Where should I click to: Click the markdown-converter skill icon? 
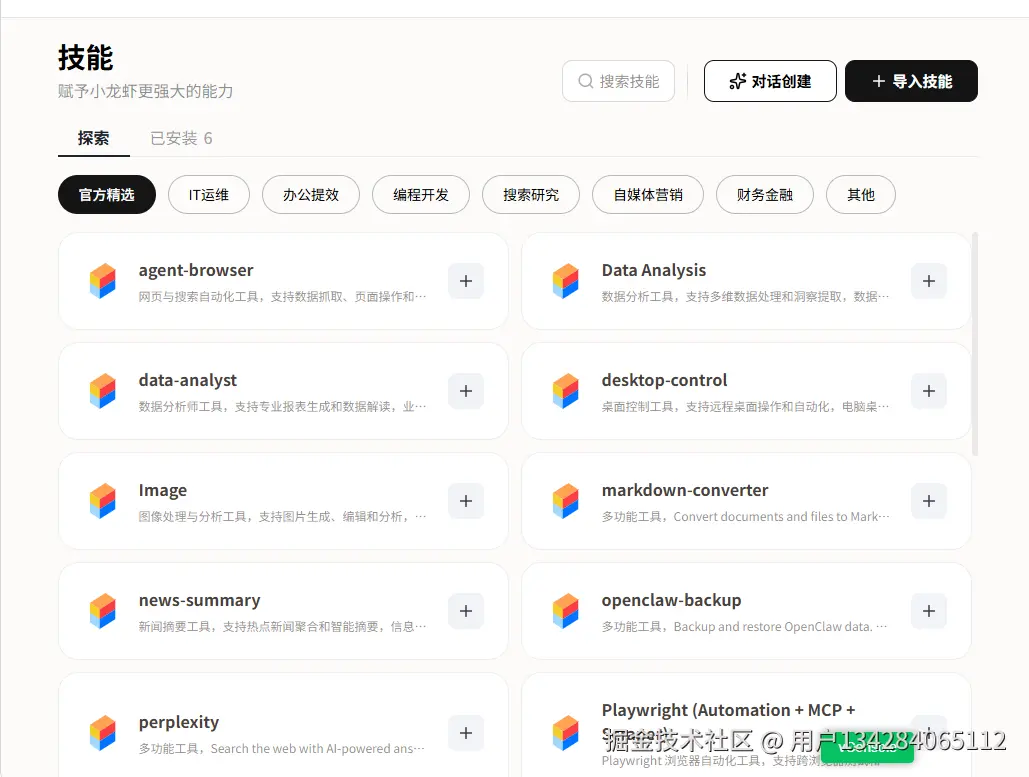[x=566, y=501]
